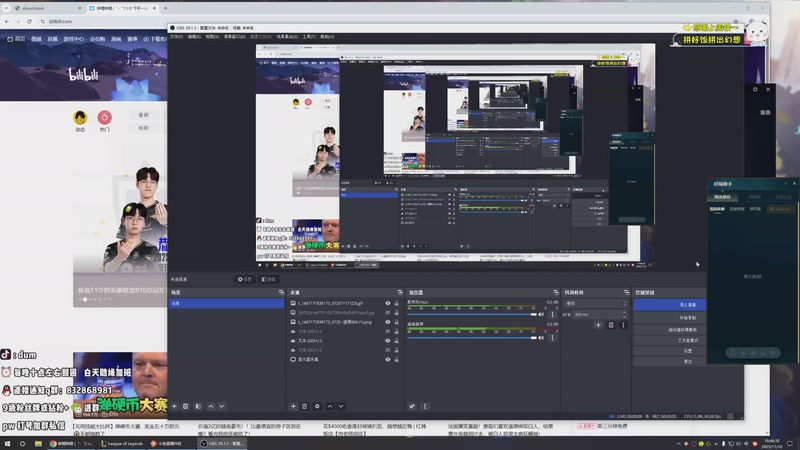The width and height of the screenshot is (800, 450).
Task: Click the add transition plus icon
Action: click(597, 324)
